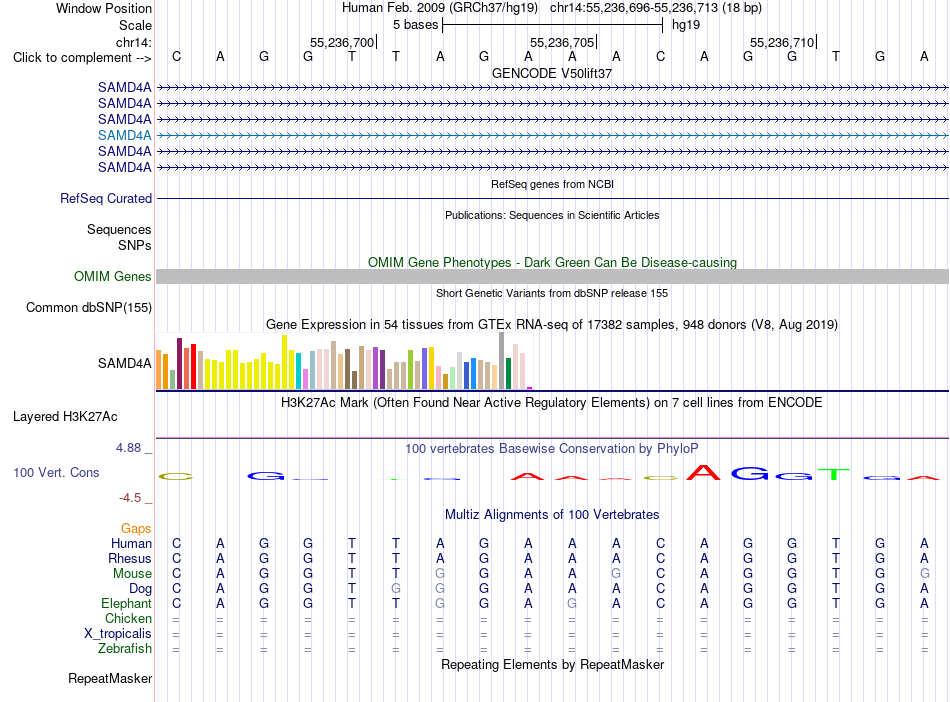
Task: Click the tallest yellow bar in the GTEx chart
Action: click(x=284, y=362)
